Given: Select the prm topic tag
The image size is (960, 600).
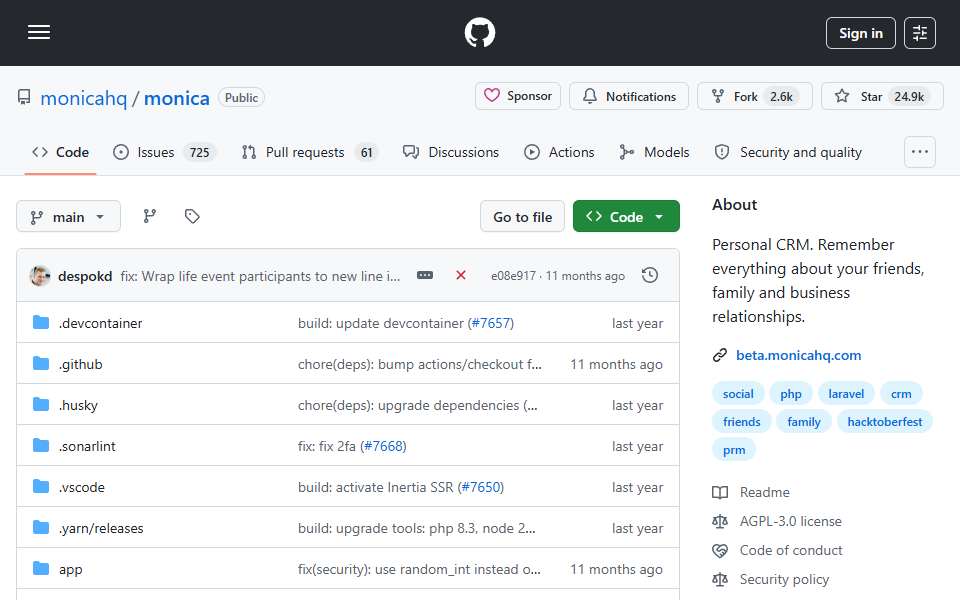Looking at the screenshot, I should point(734,450).
